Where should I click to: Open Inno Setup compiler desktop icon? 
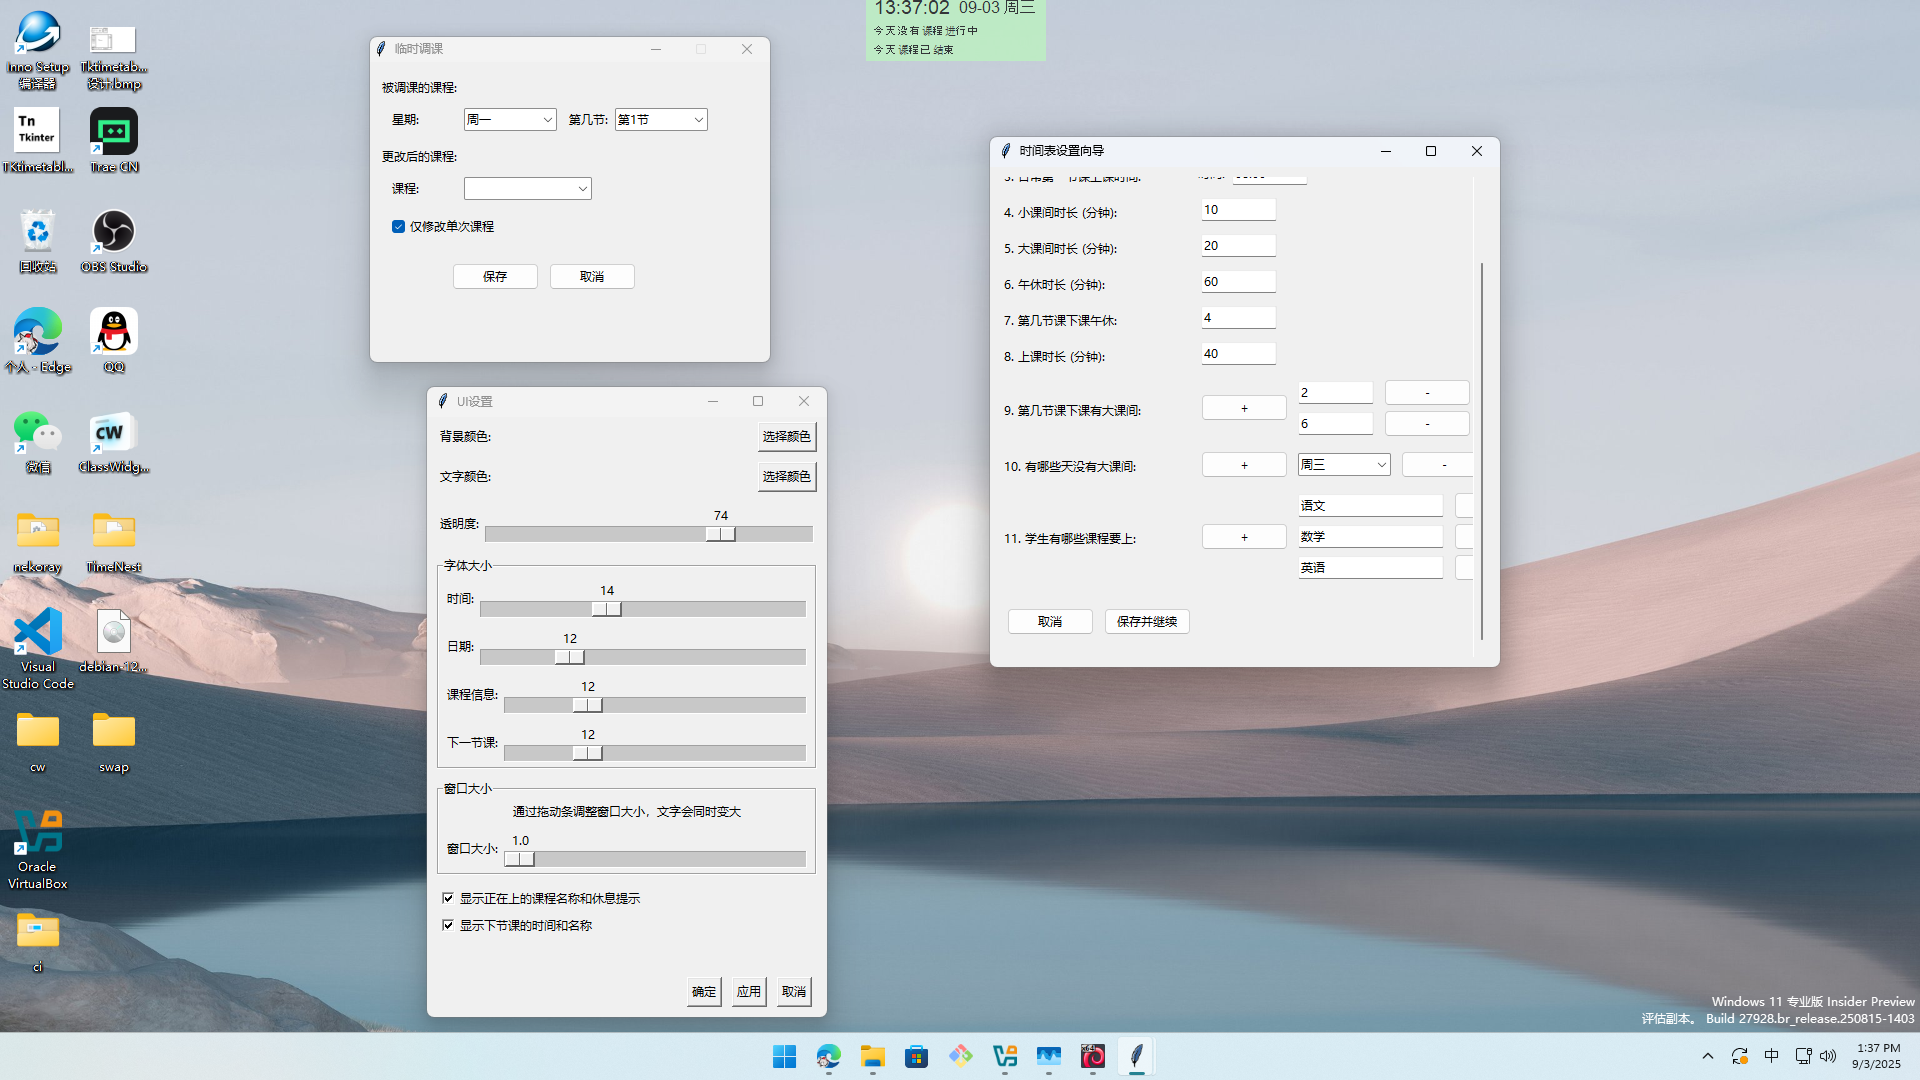(x=38, y=50)
